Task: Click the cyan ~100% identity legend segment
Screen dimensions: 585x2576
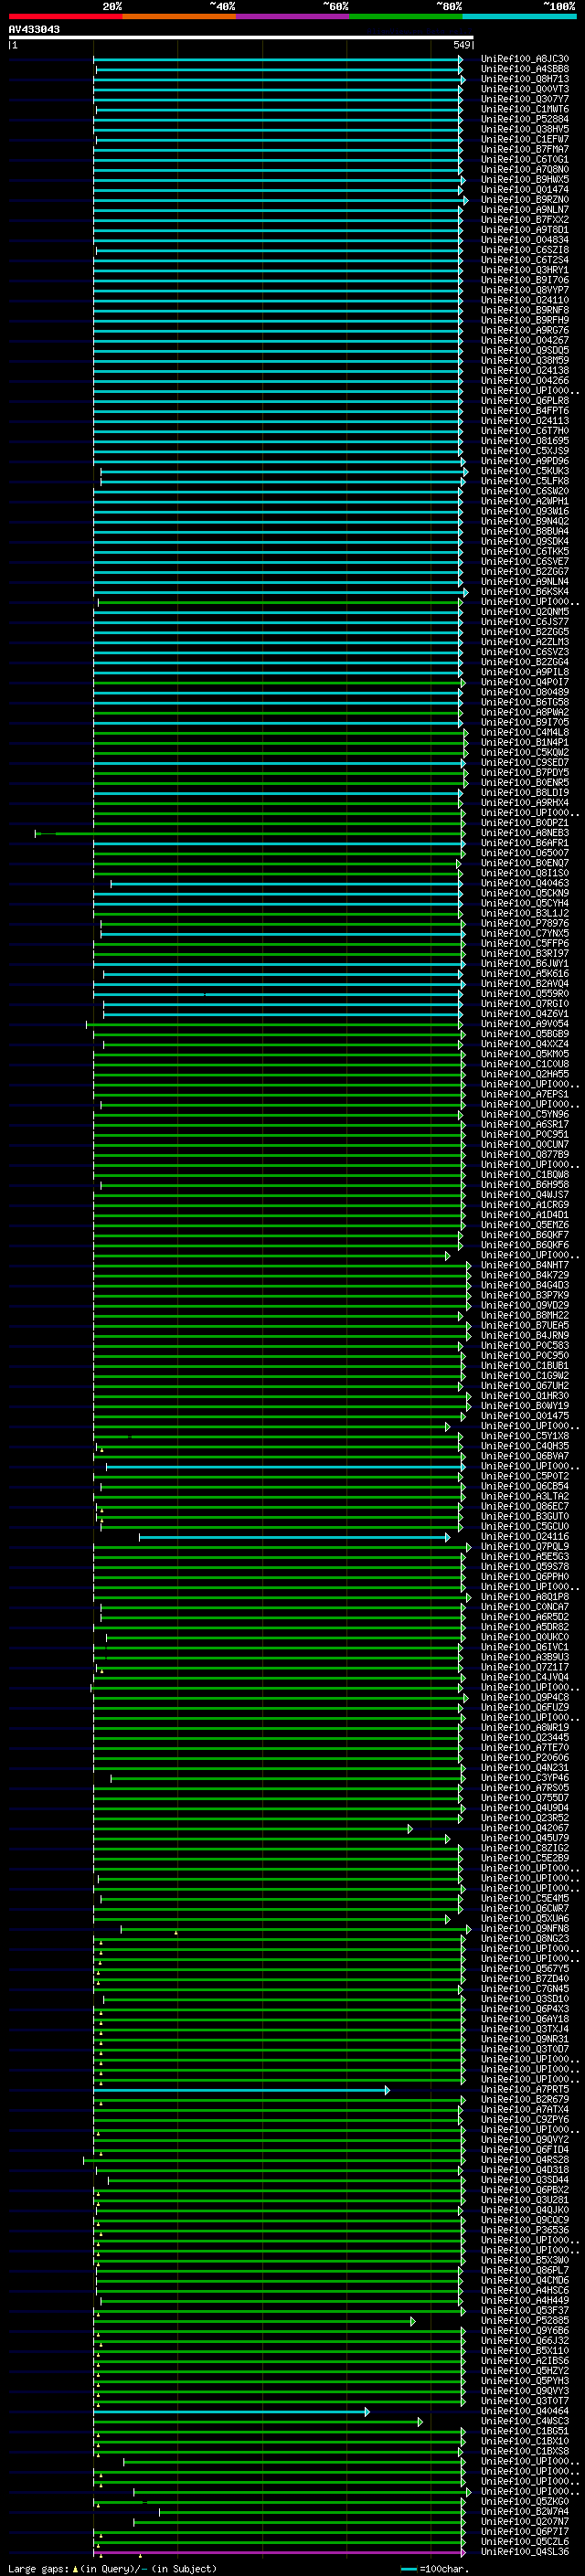Action: pos(519,16)
